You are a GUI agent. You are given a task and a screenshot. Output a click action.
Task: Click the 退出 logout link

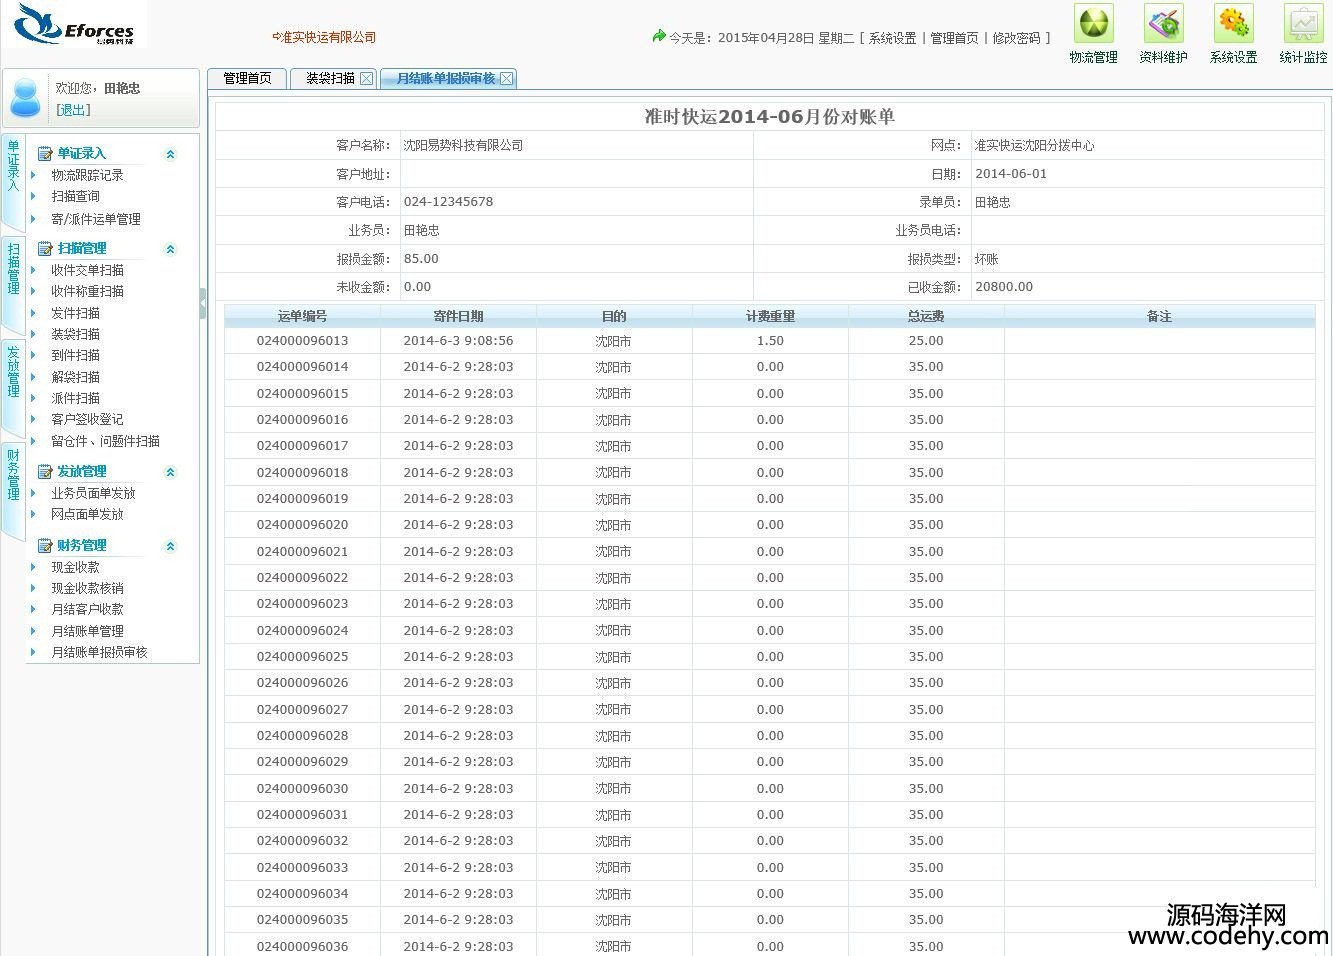[73, 110]
